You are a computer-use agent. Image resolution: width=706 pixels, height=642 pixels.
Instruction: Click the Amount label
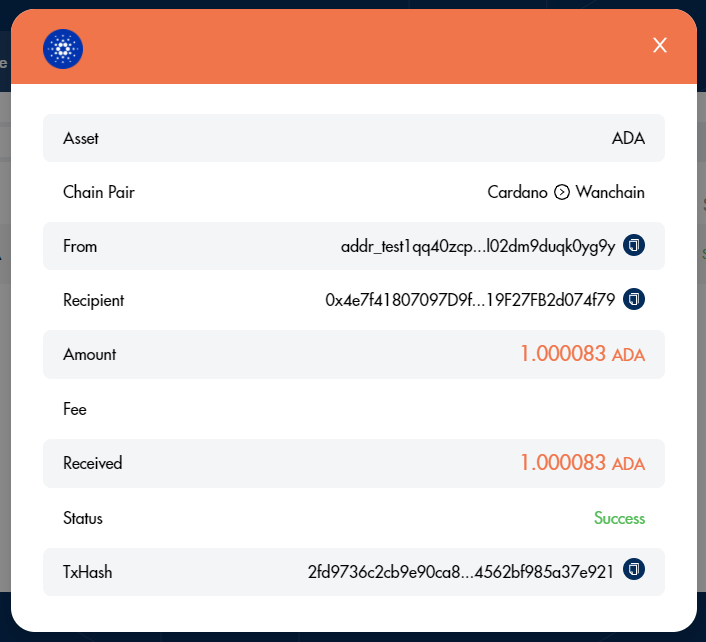(90, 354)
